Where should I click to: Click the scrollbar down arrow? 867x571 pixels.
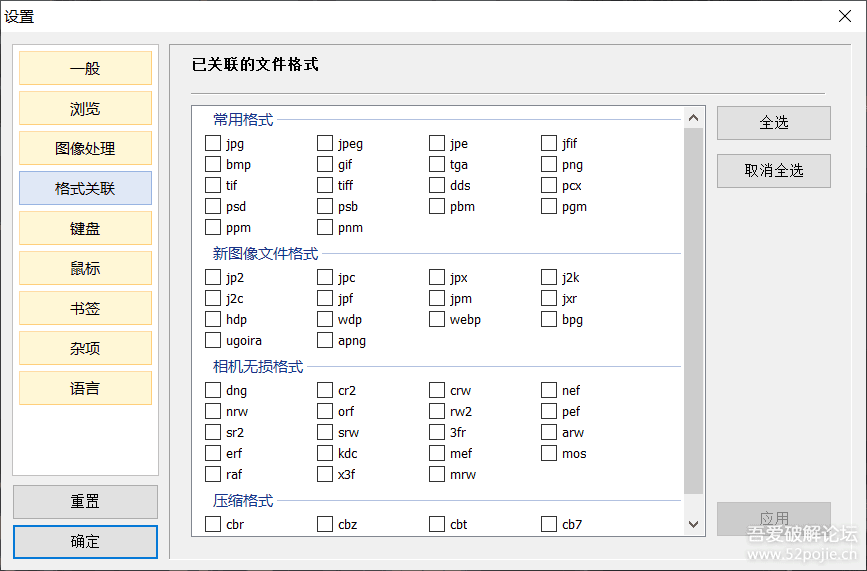[693, 524]
